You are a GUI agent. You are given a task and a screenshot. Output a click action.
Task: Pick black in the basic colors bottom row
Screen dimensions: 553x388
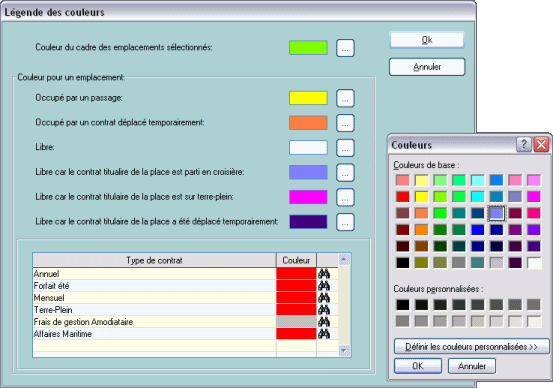point(402,263)
